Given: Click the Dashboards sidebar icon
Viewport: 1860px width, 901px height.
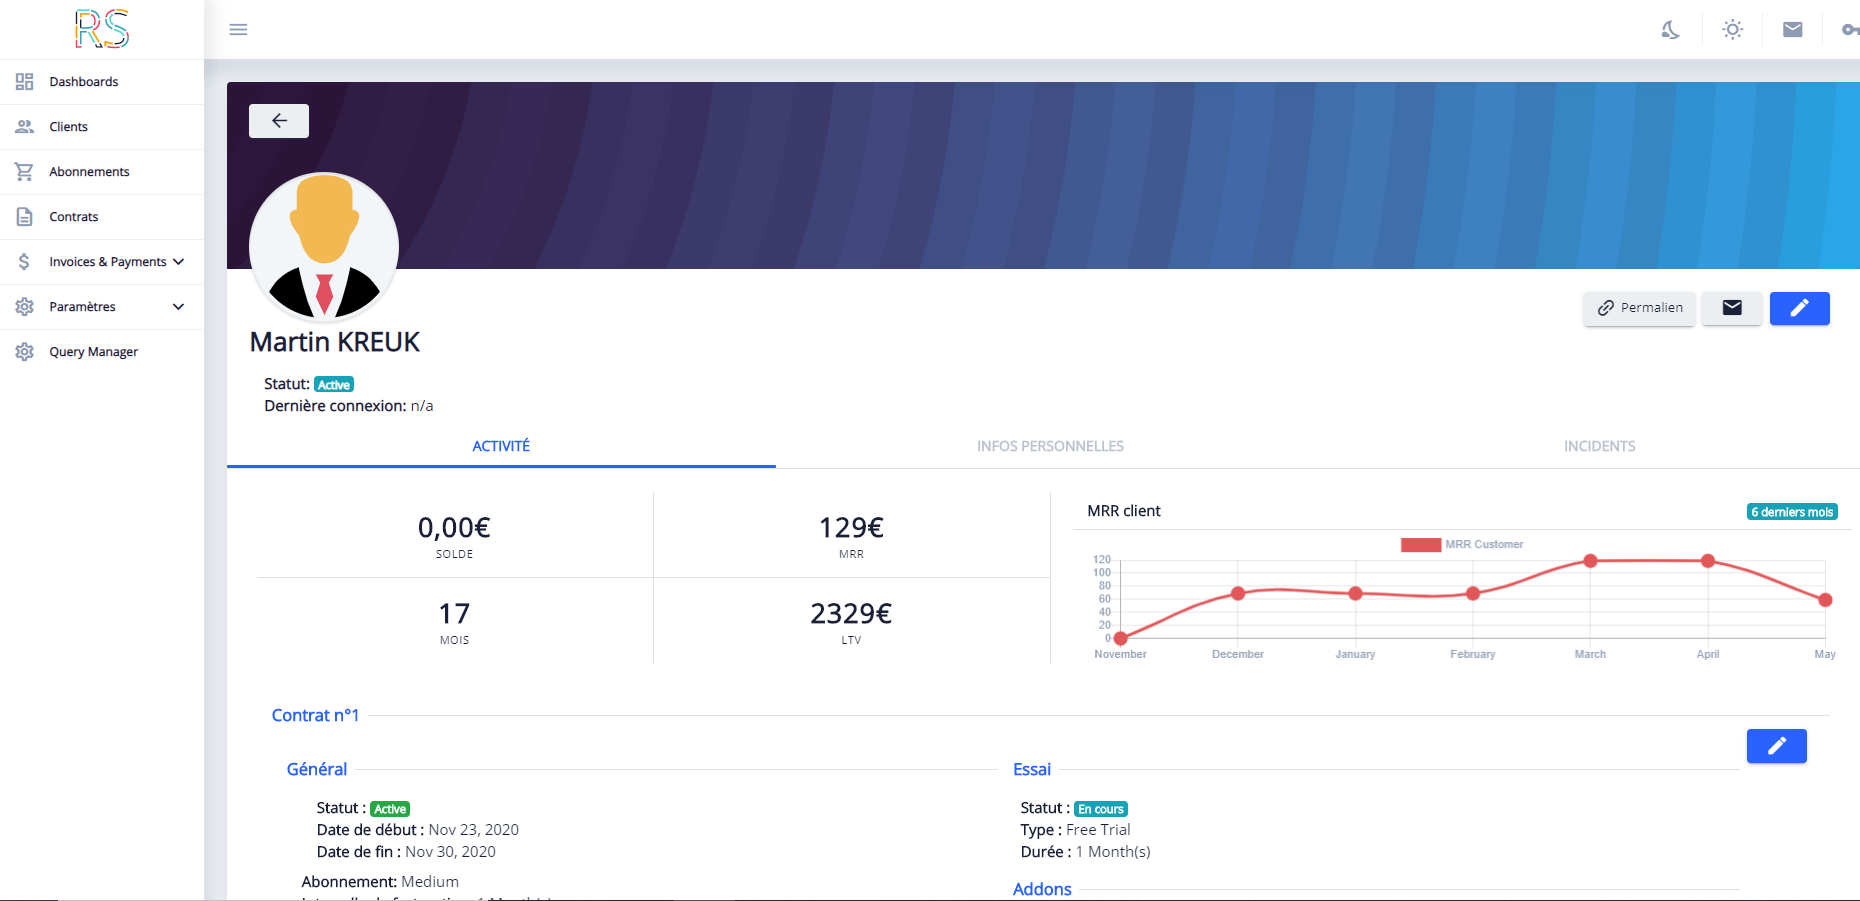Looking at the screenshot, I should pos(25,82).
